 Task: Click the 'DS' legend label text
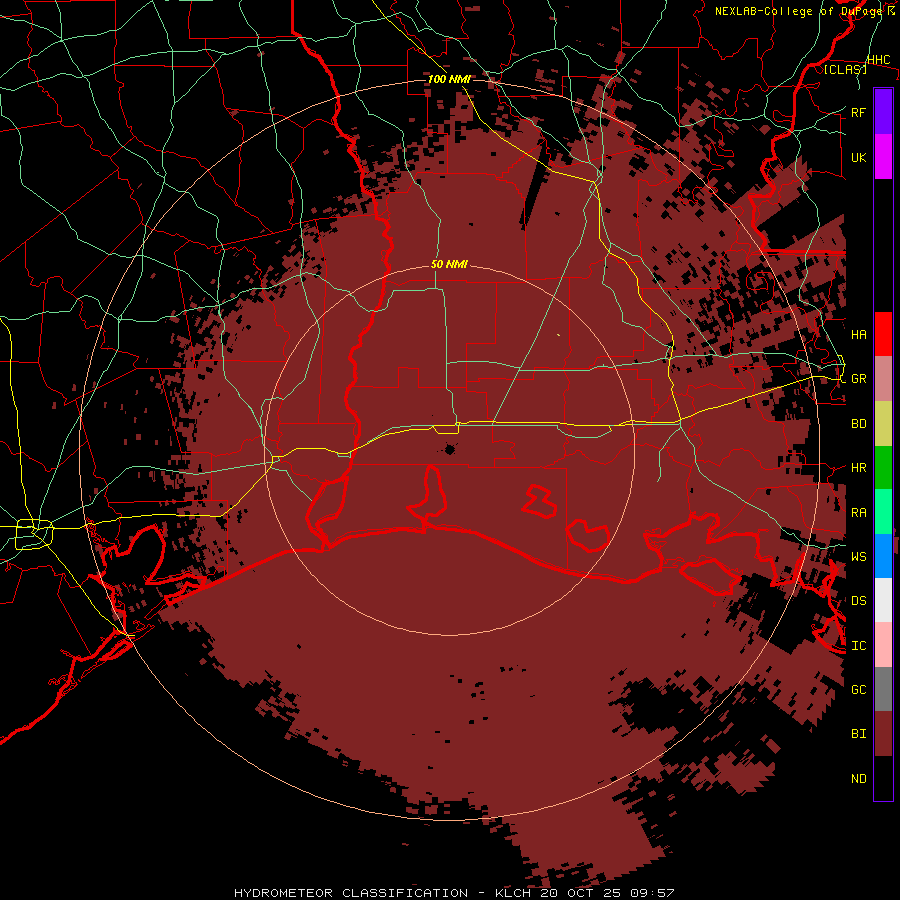tap(858, 601)
